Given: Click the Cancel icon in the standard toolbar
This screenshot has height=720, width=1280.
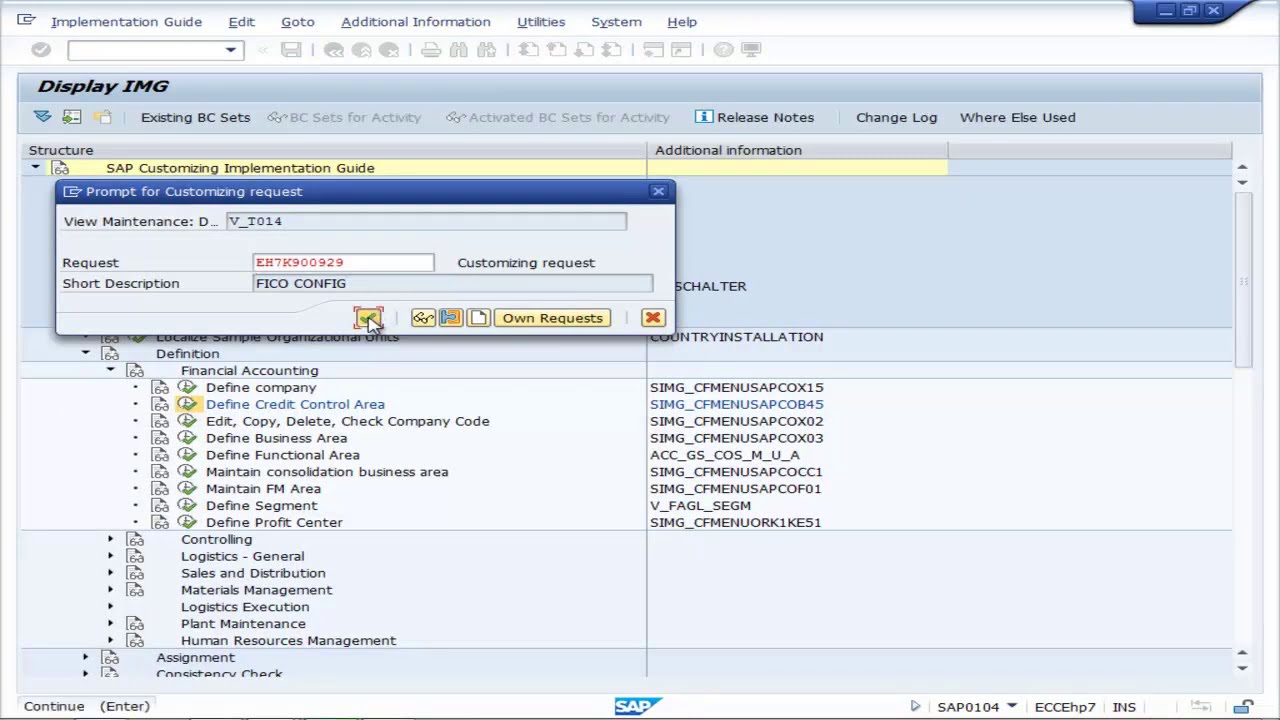Looking at the screenshot, I should (389, 50).
